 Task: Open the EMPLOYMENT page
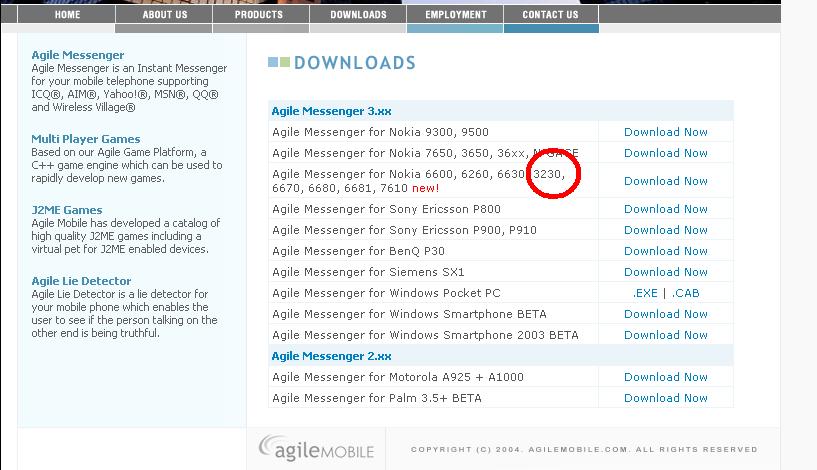click(455, 15)
